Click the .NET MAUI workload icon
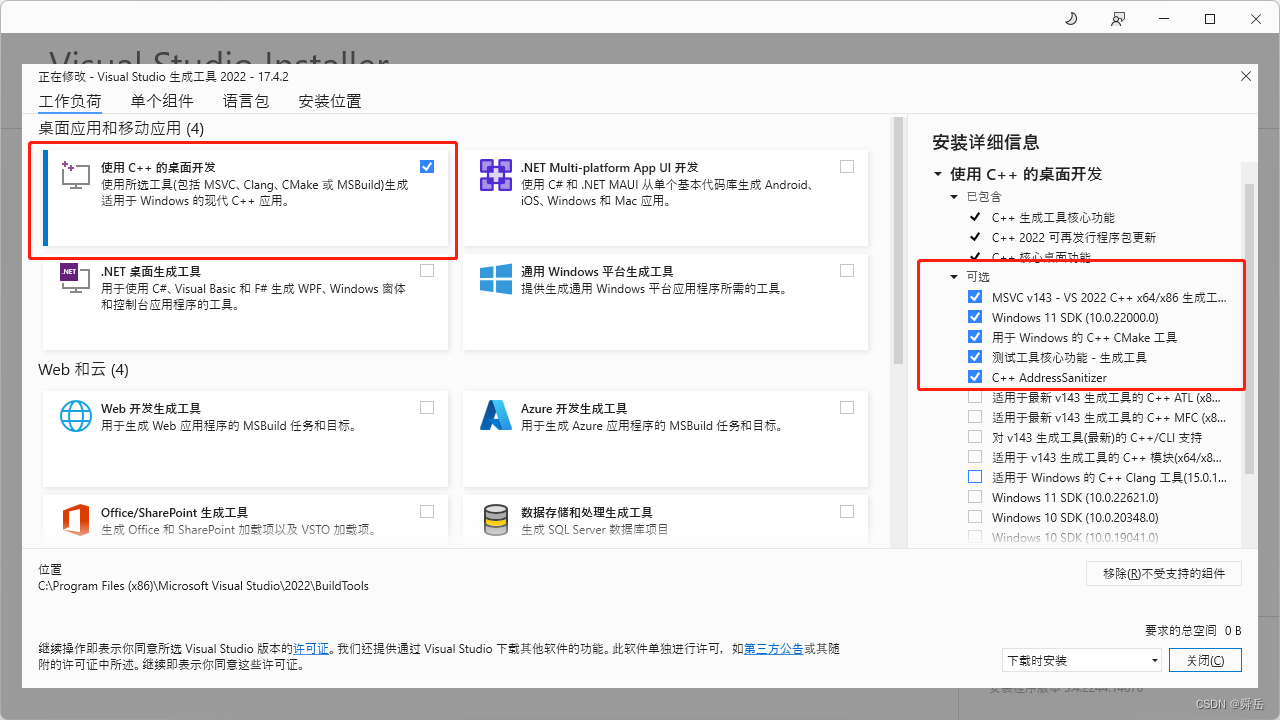The image size is (1280, 720). point(496,175)
